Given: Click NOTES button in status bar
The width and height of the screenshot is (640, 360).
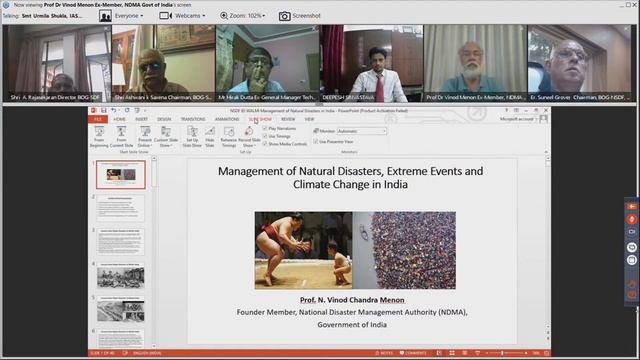Looking at the screenshot, I should point(384,353).
